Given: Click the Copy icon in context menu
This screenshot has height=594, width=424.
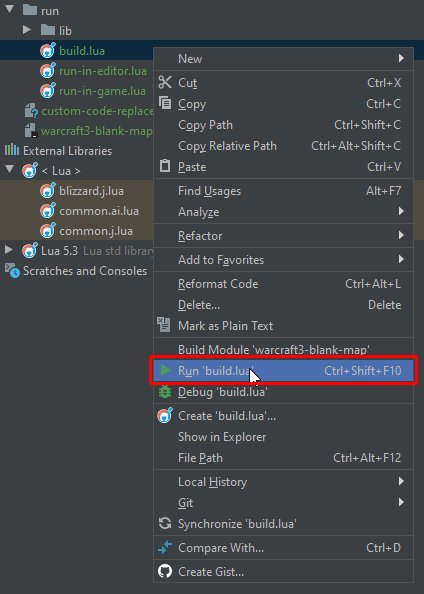Looking at the screenshot, I should coord(165,103).
